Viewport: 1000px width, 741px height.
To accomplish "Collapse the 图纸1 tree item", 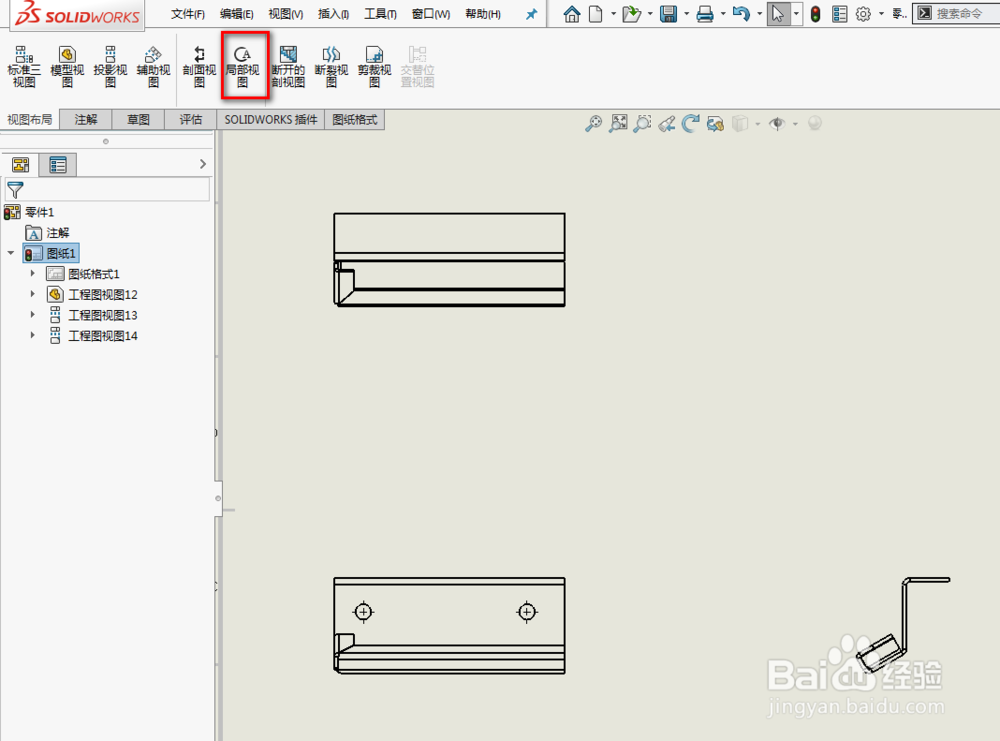I will 11,253.
